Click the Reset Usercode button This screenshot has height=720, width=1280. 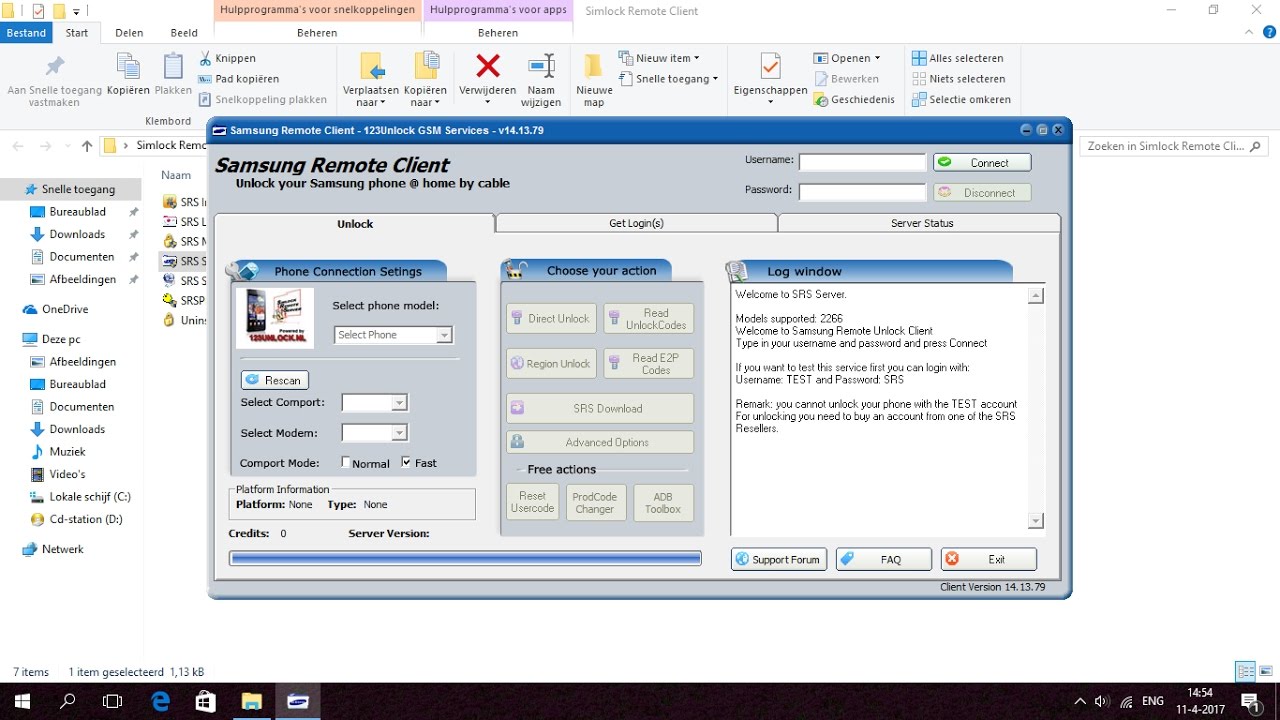[x=532, y=502]
